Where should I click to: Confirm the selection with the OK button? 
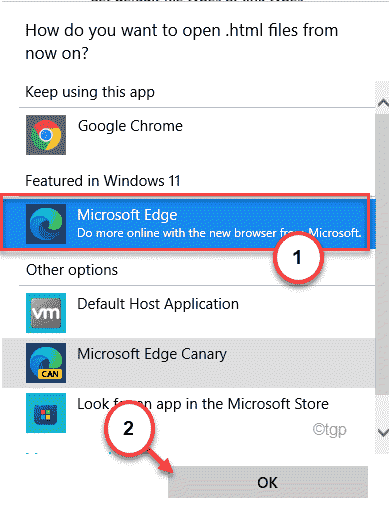268,482
